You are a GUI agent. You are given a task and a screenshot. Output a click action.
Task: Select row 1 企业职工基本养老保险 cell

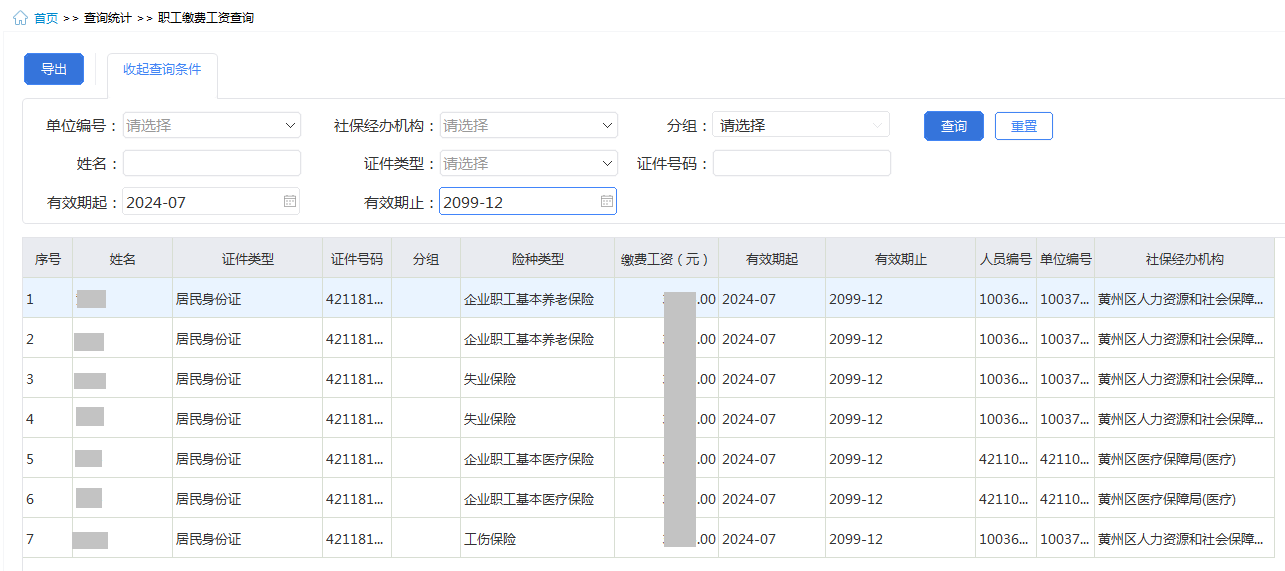tap(538, 299)
